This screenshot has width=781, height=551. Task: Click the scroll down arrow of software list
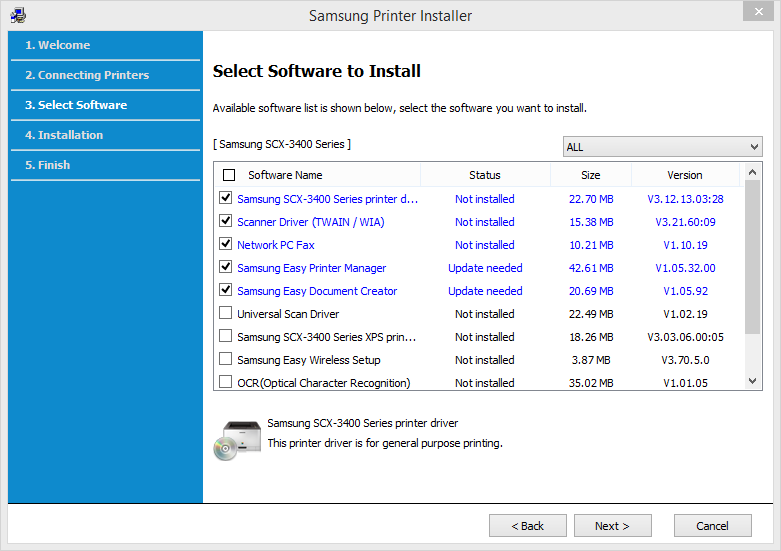(x=753, y=381)
